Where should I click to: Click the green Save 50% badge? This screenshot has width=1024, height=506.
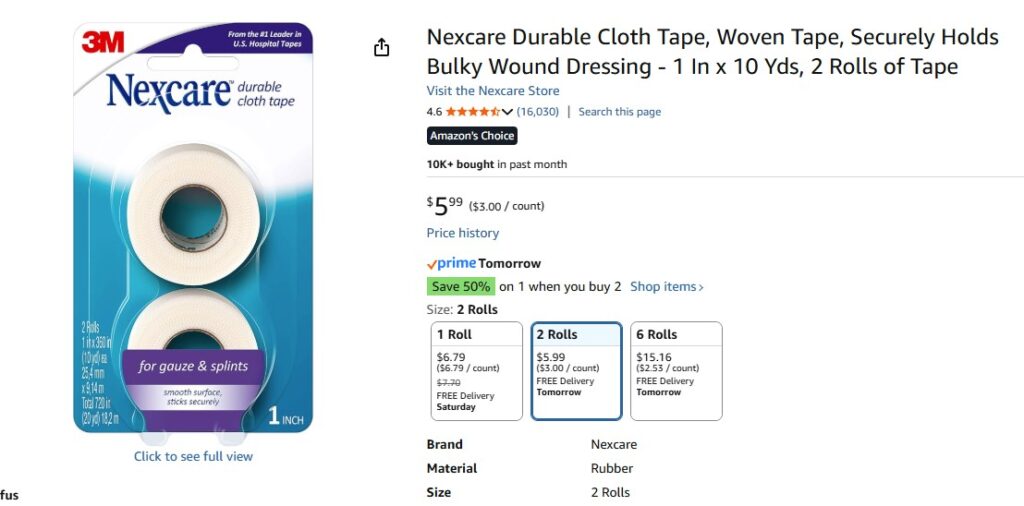click(461, 287)
